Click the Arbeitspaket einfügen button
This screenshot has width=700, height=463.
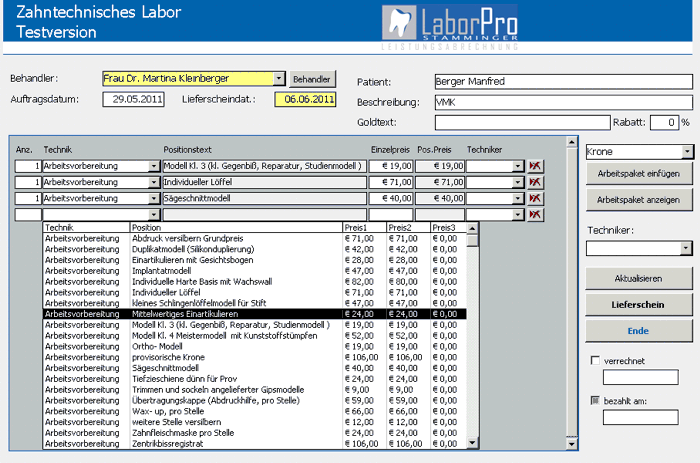point(638,173)
